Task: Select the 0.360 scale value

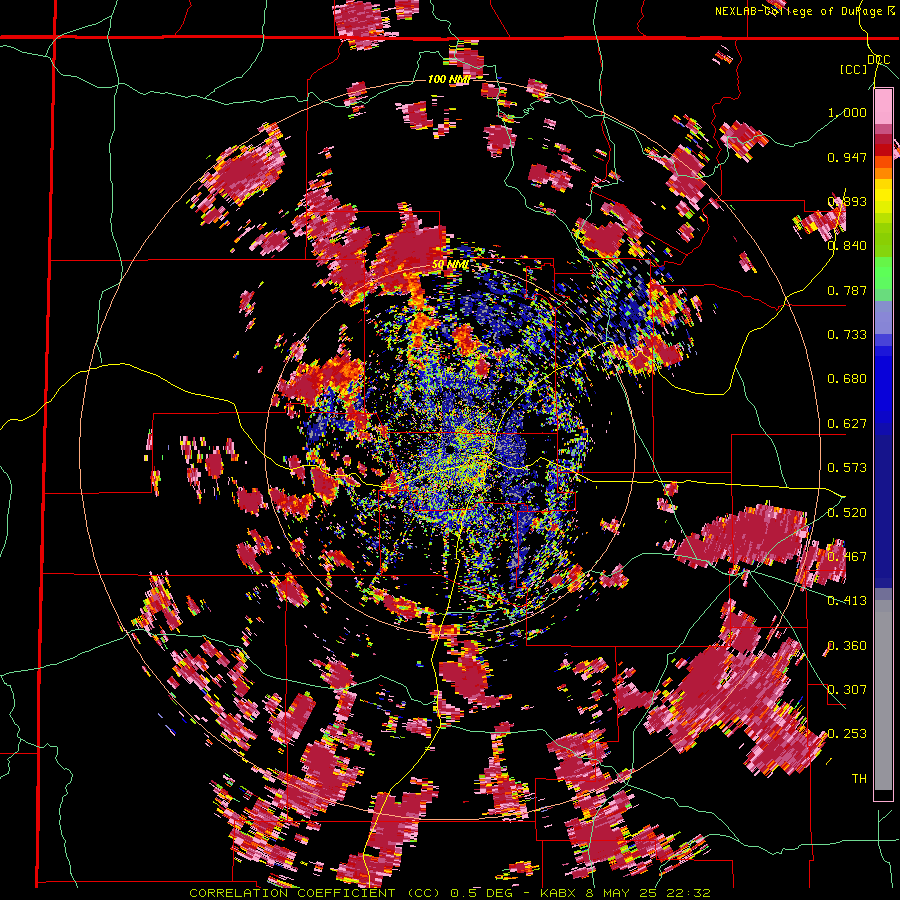Action: [847, 646]
